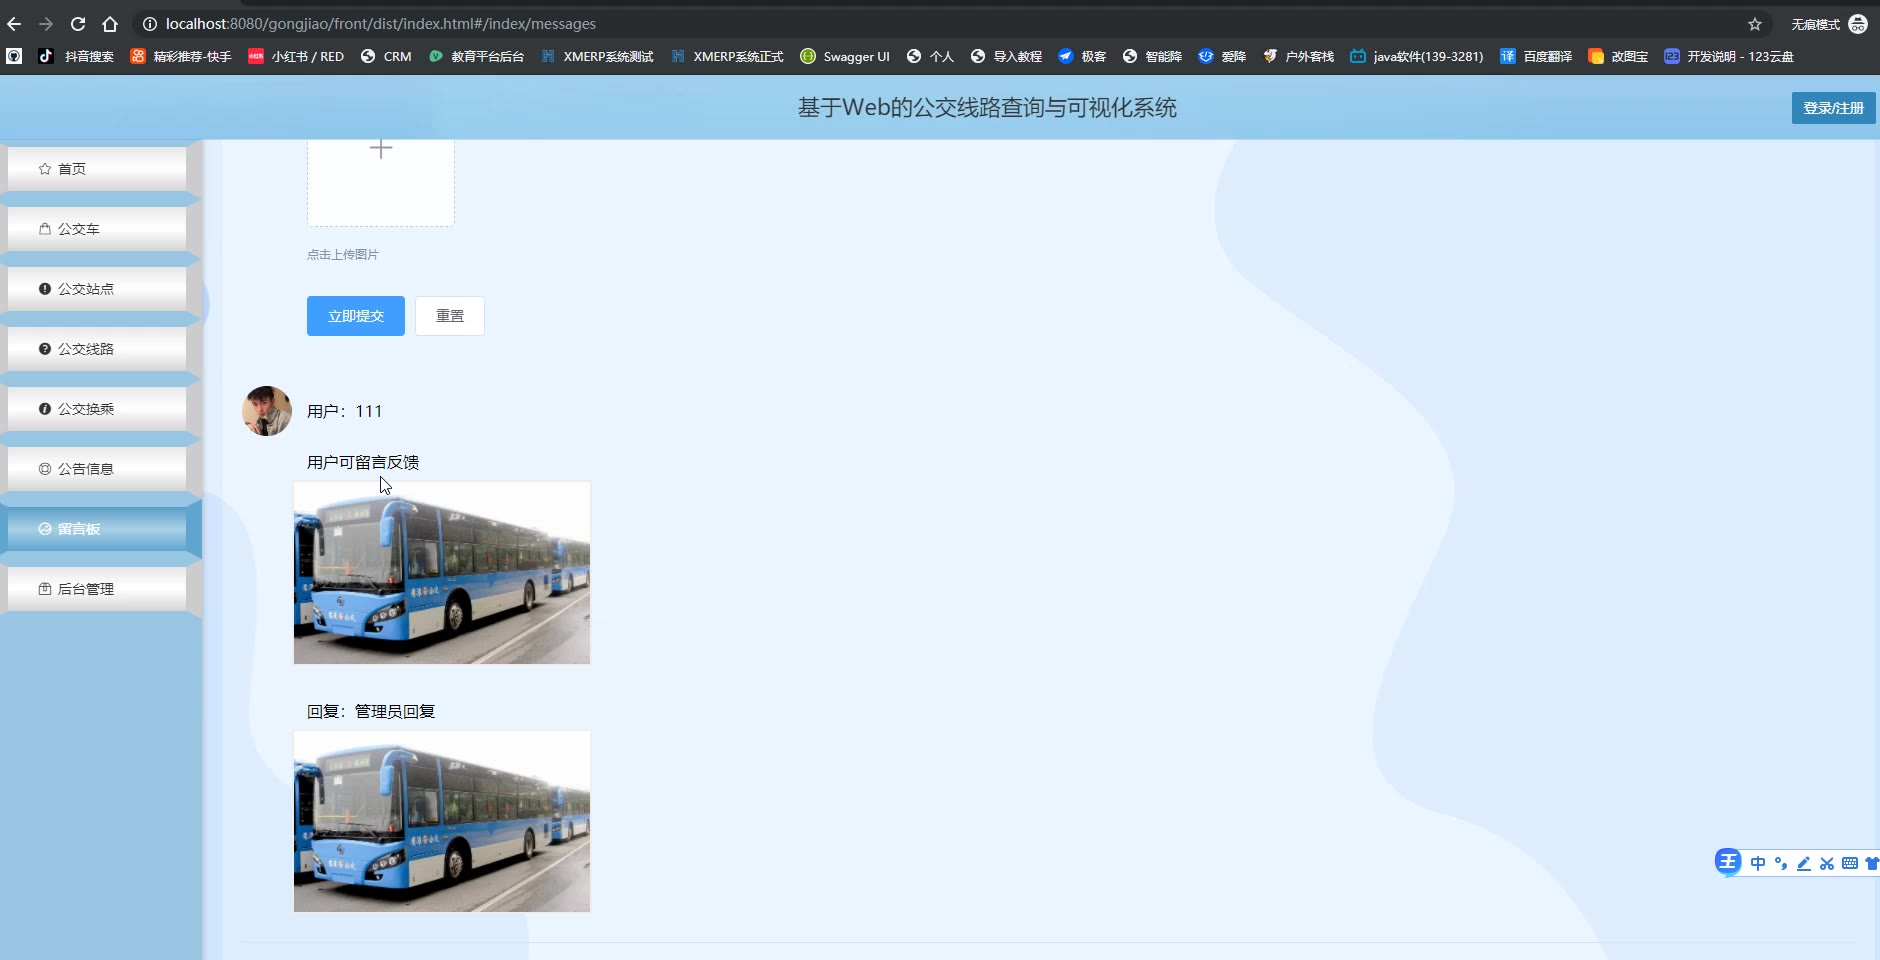This screenshot has width=1880, height=960.
Task: Open the XMERP系统测试 bookmark
Action: [x=597, y=56]
